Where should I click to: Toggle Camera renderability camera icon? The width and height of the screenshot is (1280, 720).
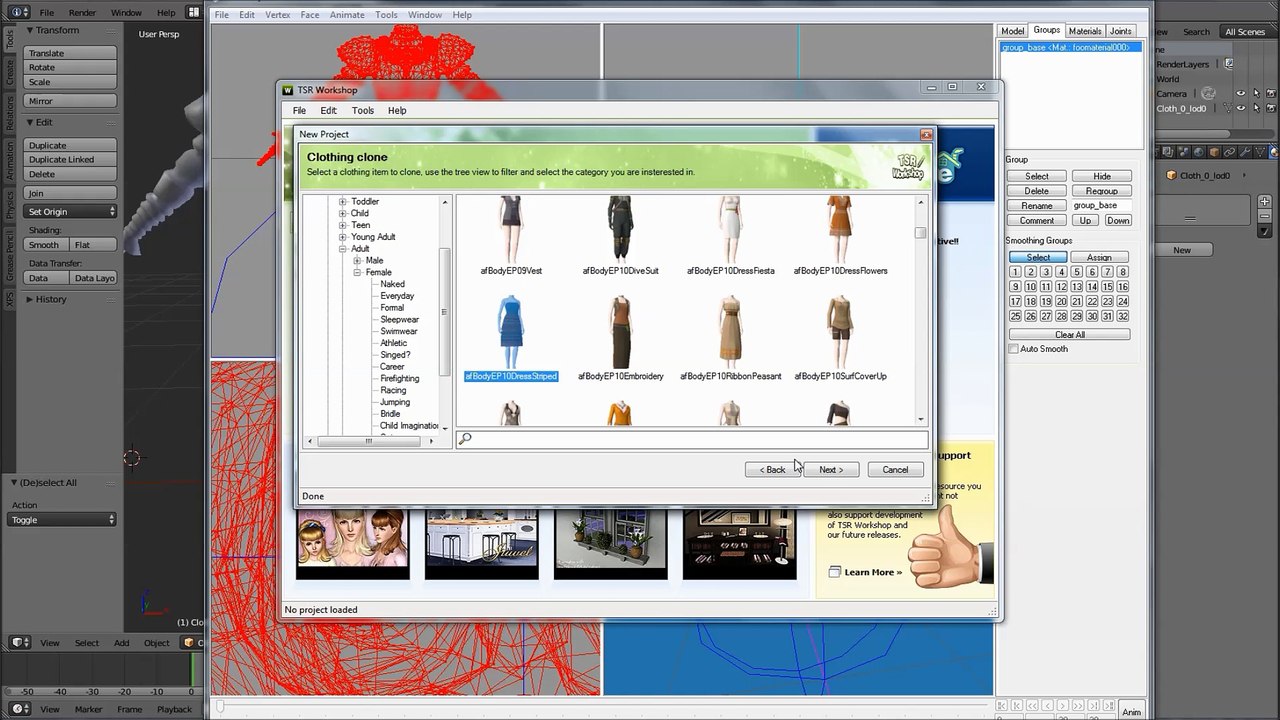tap(1271, 93)
